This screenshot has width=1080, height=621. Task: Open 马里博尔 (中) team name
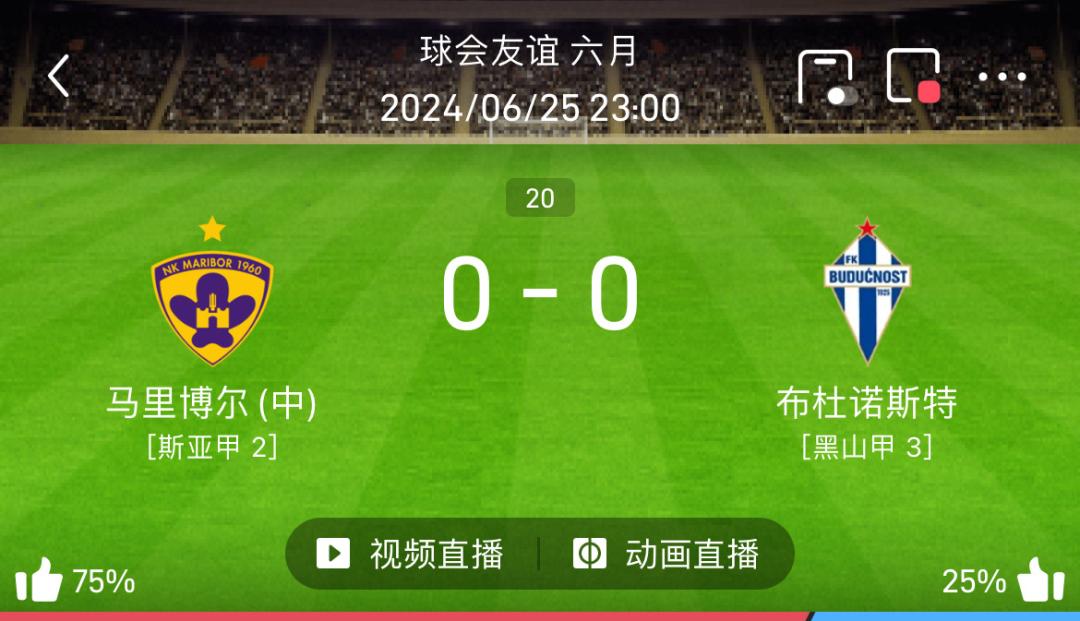tap(211, 403)
